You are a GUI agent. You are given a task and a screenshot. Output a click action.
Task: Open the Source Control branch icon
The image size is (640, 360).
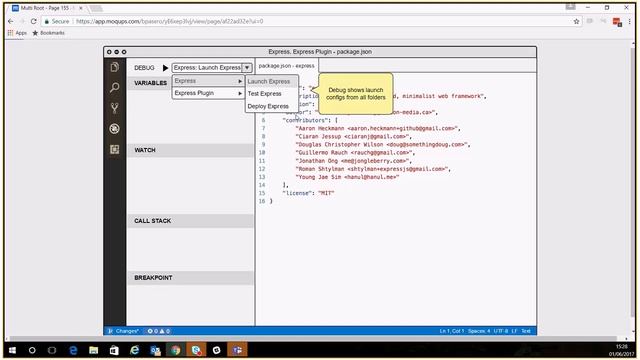coord(115,108)
